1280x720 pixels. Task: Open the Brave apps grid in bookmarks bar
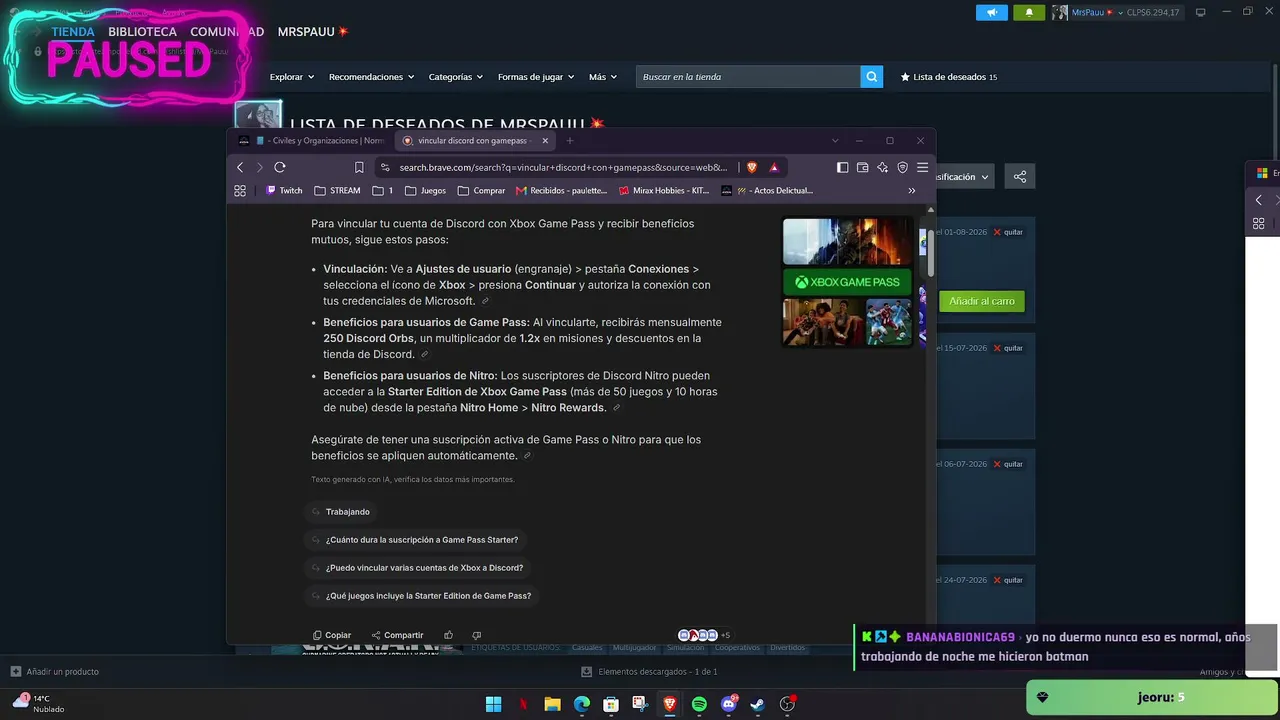point(240,190)
